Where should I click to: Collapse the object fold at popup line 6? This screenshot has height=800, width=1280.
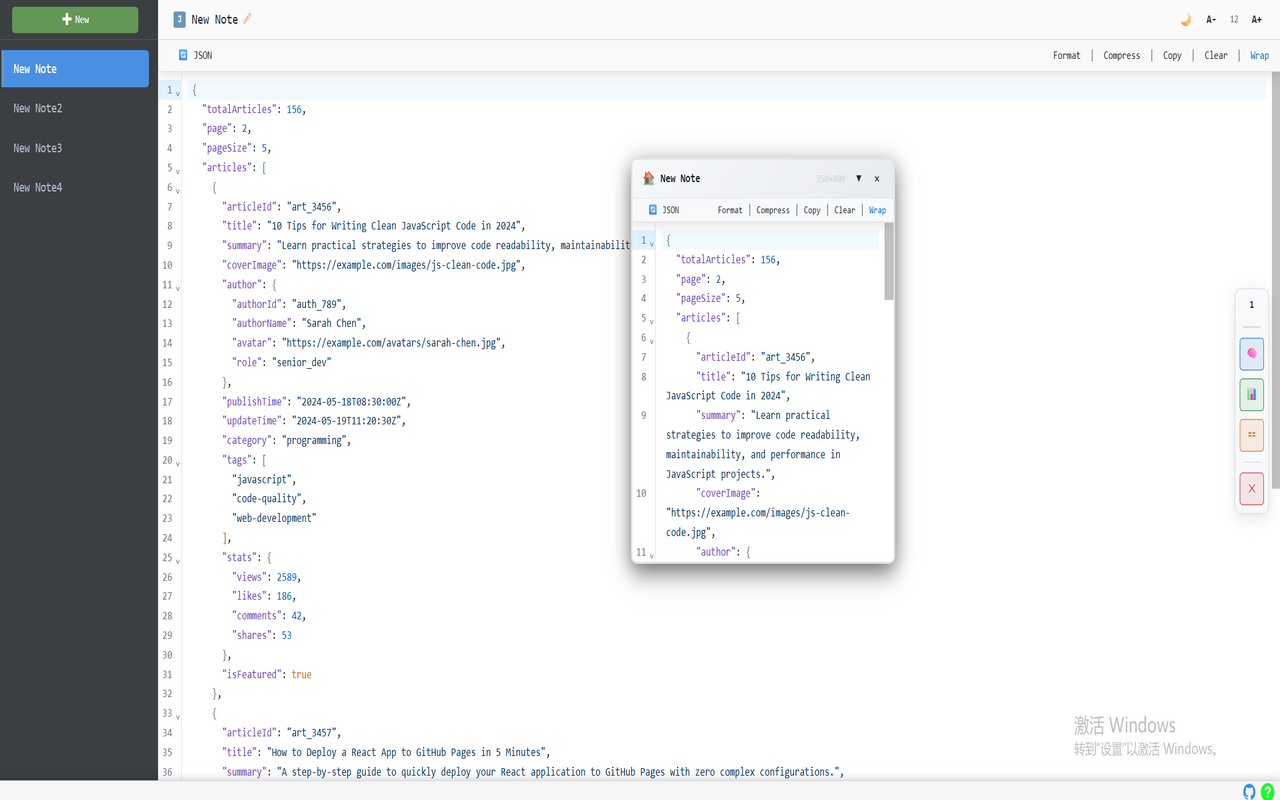point(652,341)
